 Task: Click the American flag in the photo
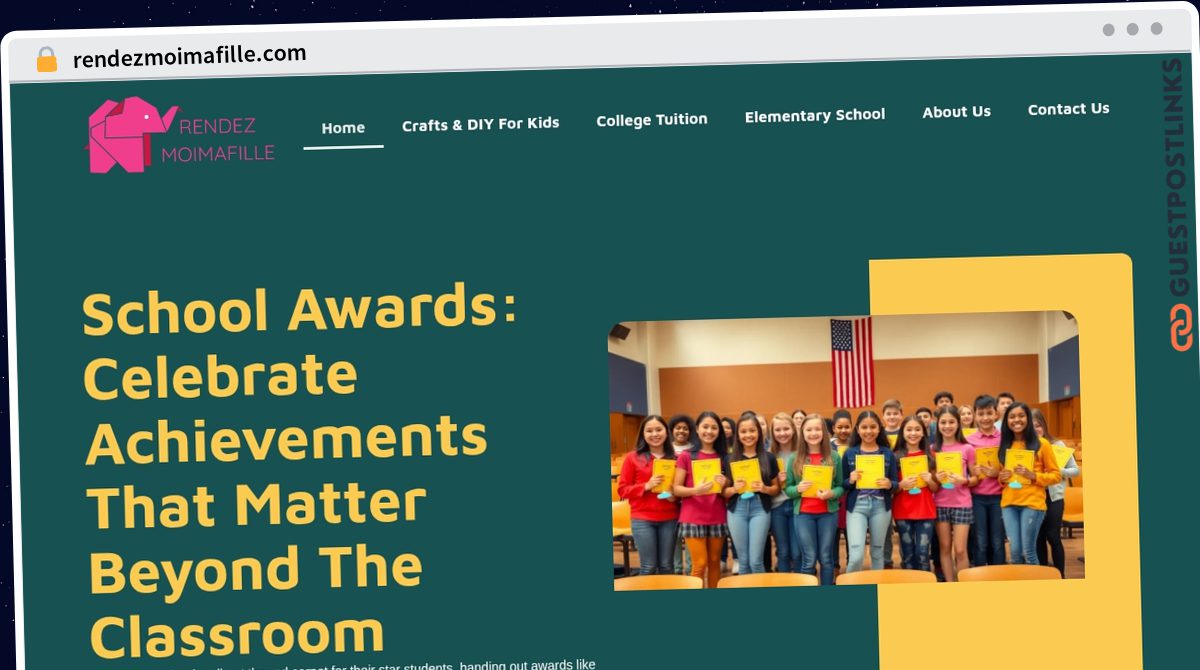click(852, 362)
